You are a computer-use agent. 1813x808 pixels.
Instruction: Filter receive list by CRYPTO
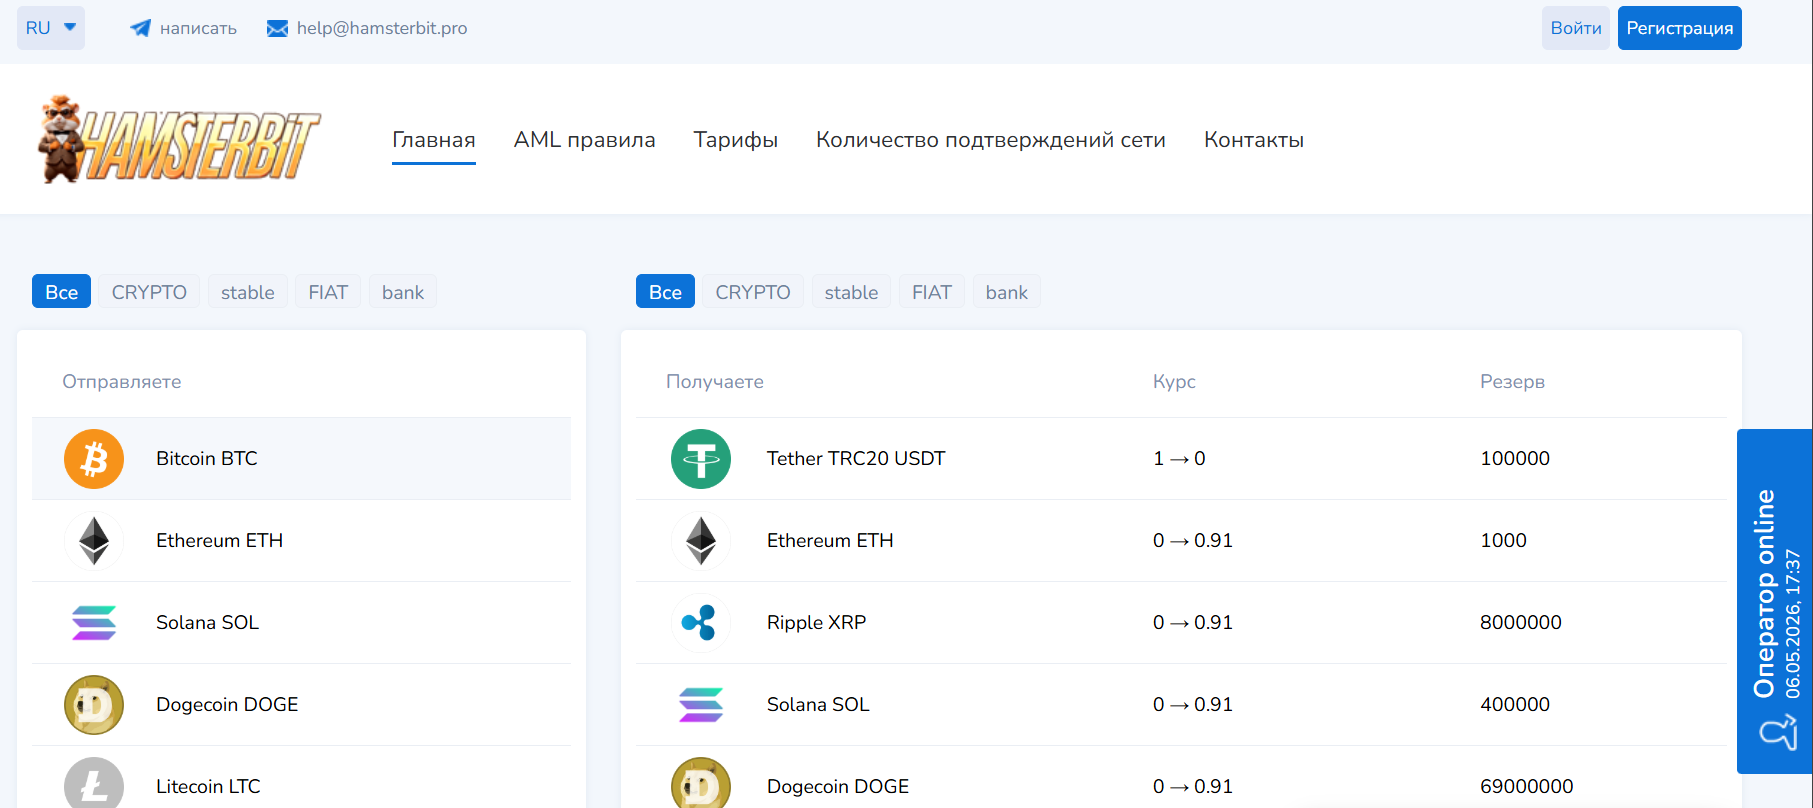(x=753, y=292)
